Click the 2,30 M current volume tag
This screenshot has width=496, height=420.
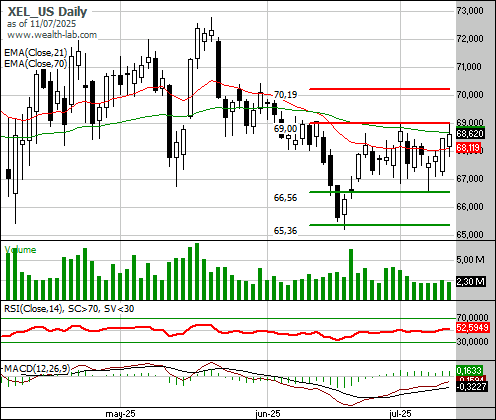pyautogui.click(x=471, y=282)
